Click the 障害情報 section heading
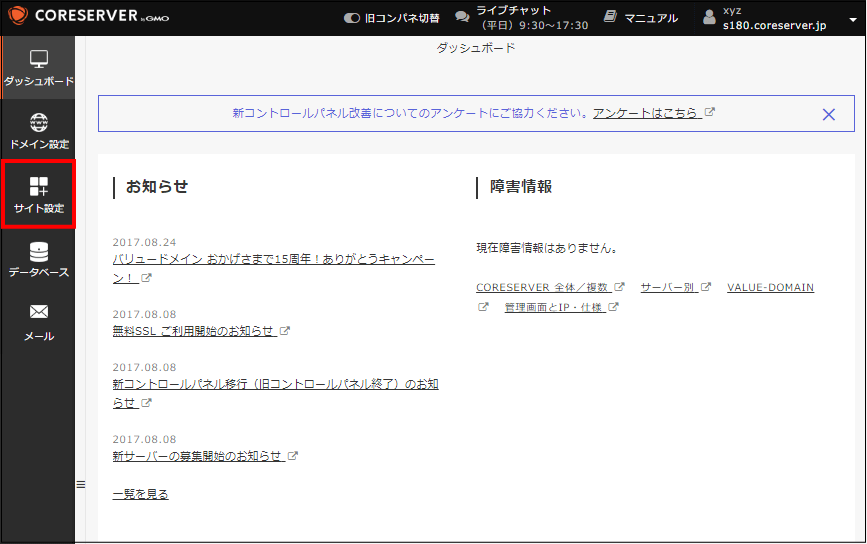The height and width of the screenshot is (544, 867). [x=520, y=187]
